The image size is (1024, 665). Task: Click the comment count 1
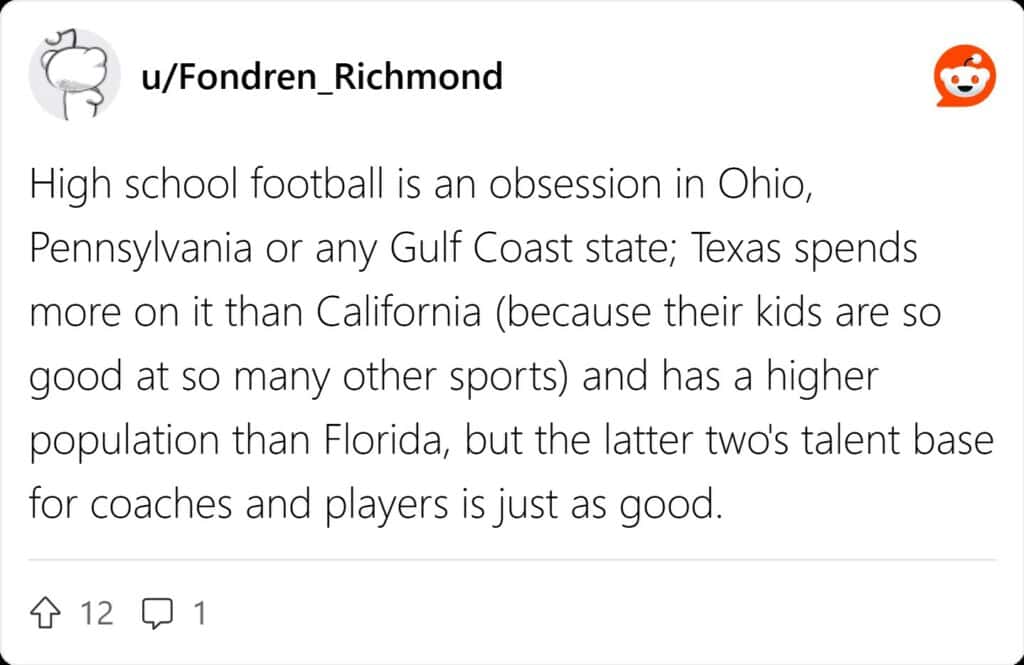pos(199,612)
